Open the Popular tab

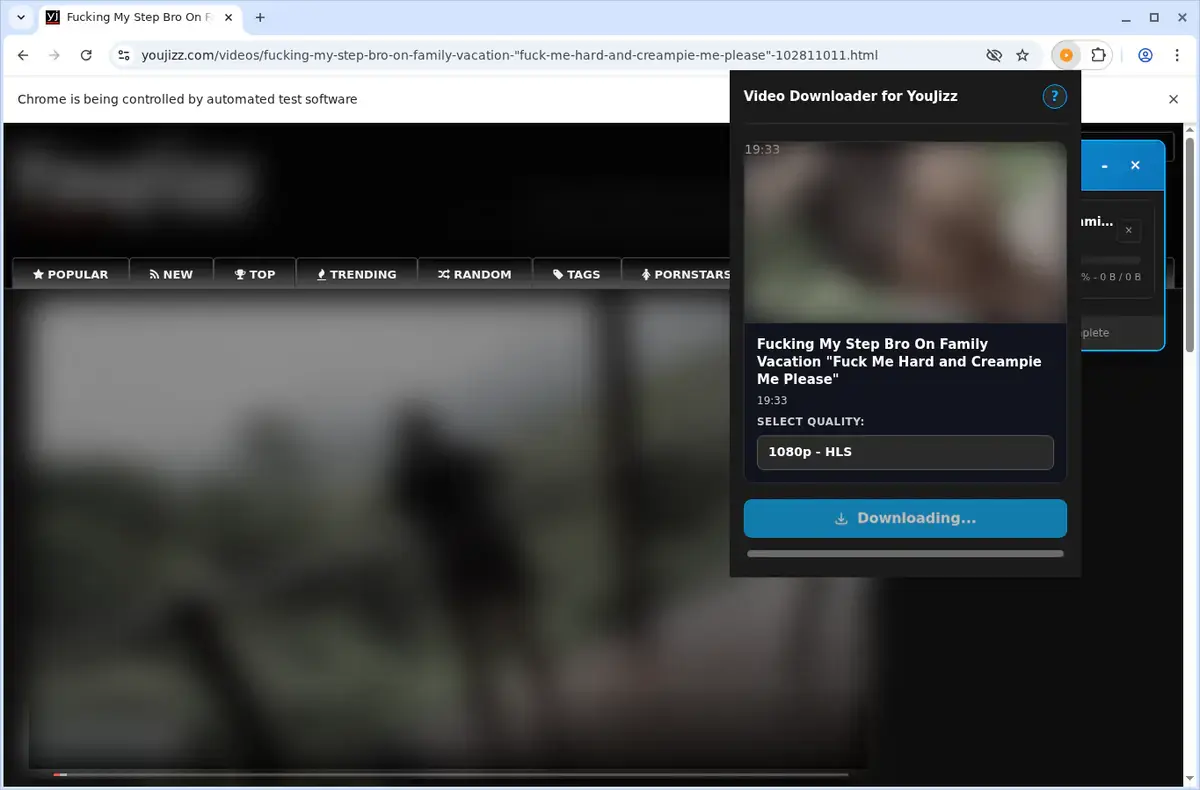70,274
